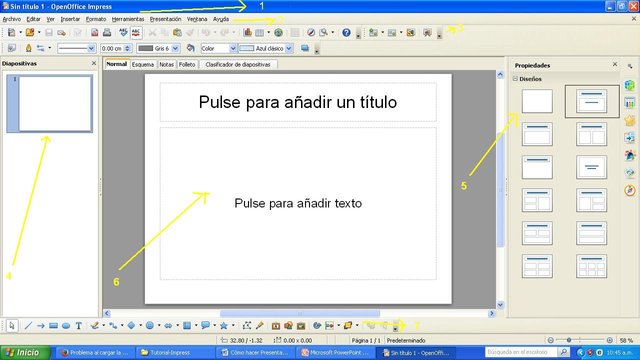The width and height of the screenshot is (640, 360).
Task: Open OpenOffice Help question mark icon
Action: [346, 32]
